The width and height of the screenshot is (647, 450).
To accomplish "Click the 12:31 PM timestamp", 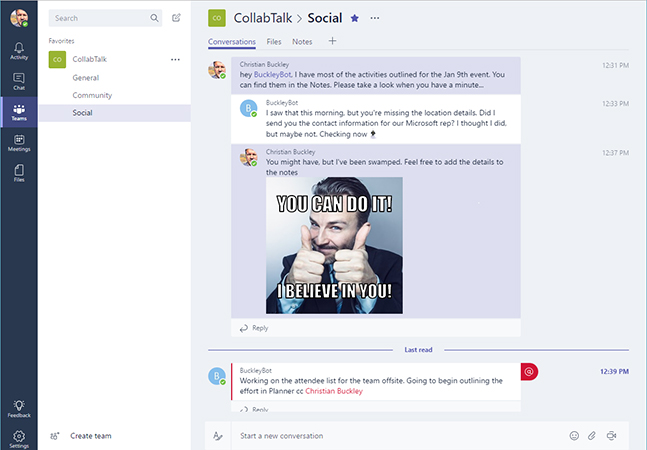I will 615,65.
